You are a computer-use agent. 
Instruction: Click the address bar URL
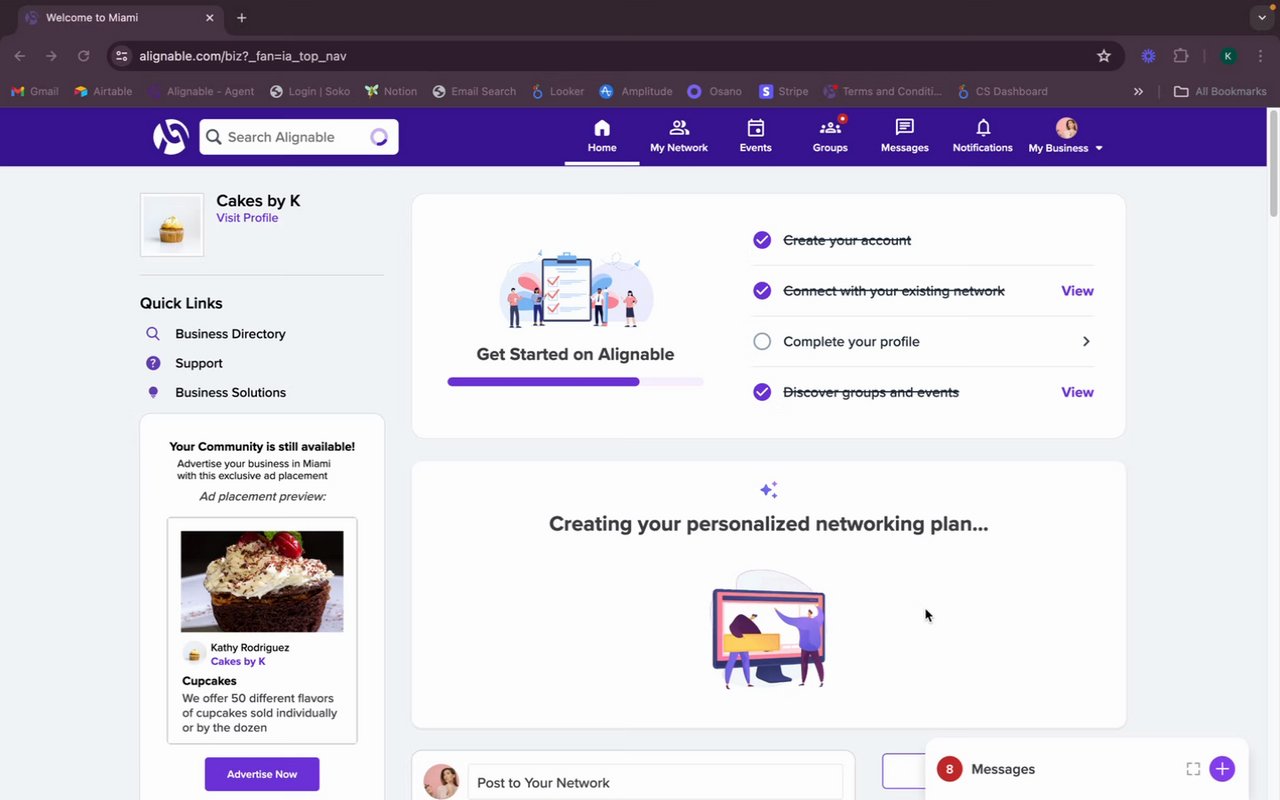point(243,56)
